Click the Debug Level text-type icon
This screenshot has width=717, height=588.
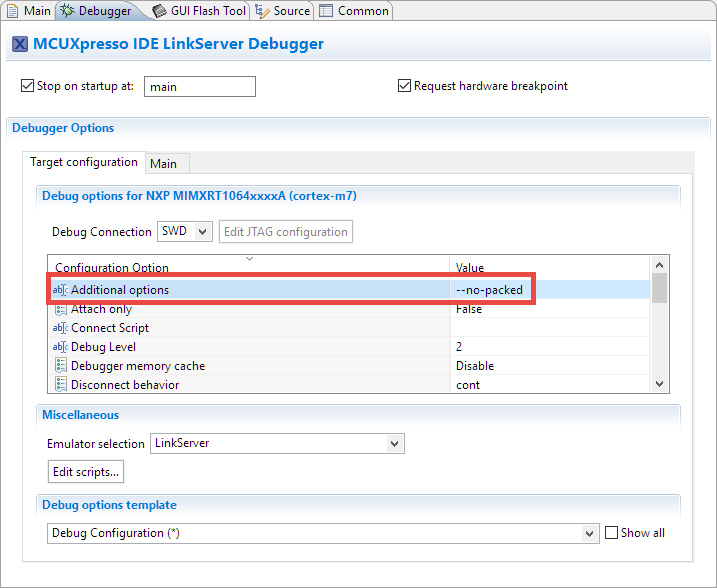coord(60,347)
